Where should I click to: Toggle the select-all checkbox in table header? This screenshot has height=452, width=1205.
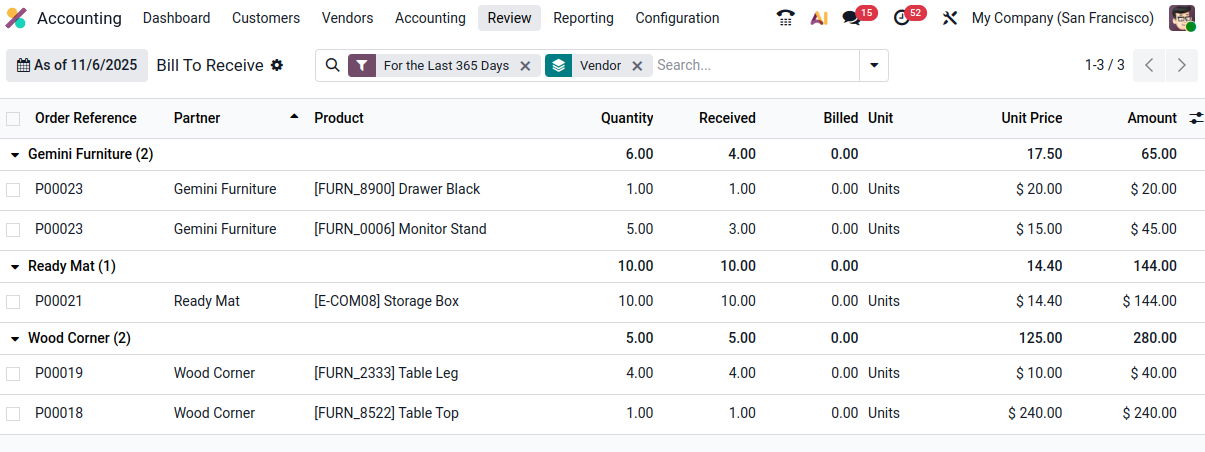point(13,119)
